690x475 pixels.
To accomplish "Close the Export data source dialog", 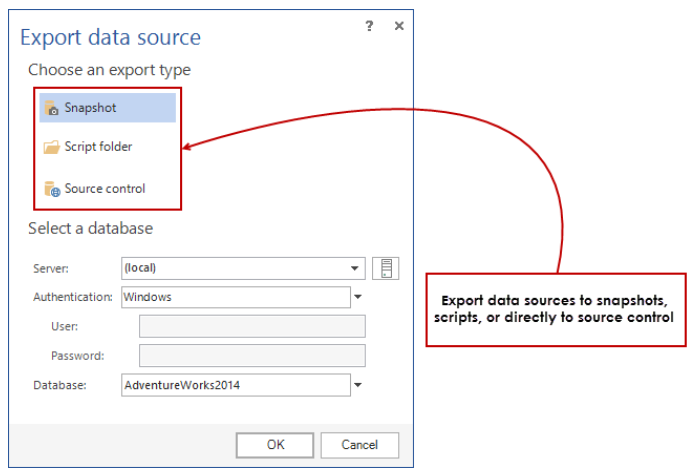I will 399,26.
